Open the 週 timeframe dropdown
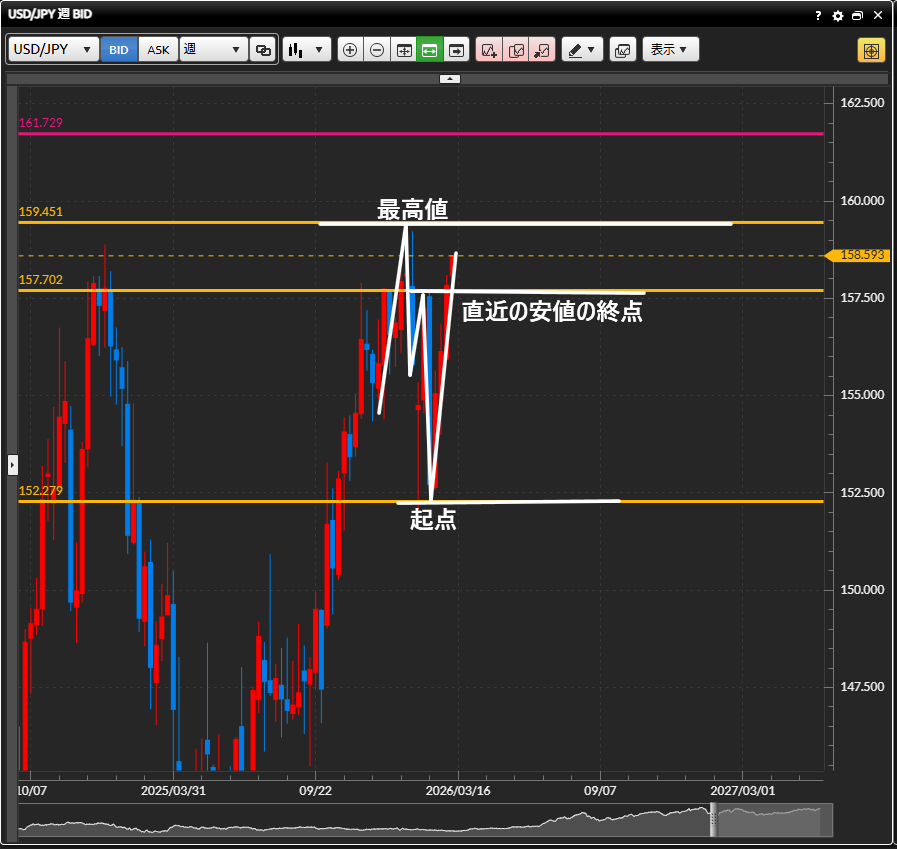 click(213, 50)
